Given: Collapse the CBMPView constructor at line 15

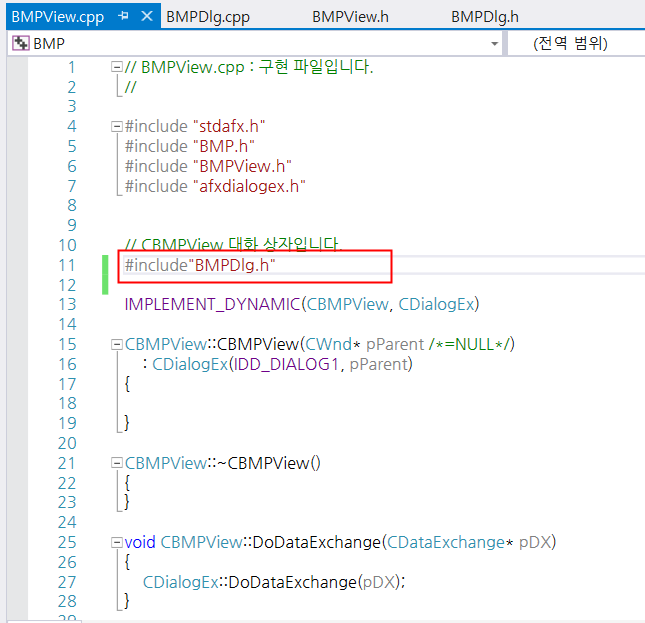Looking at the screenshot, I should pyautogui.click(x=117, y=344).
